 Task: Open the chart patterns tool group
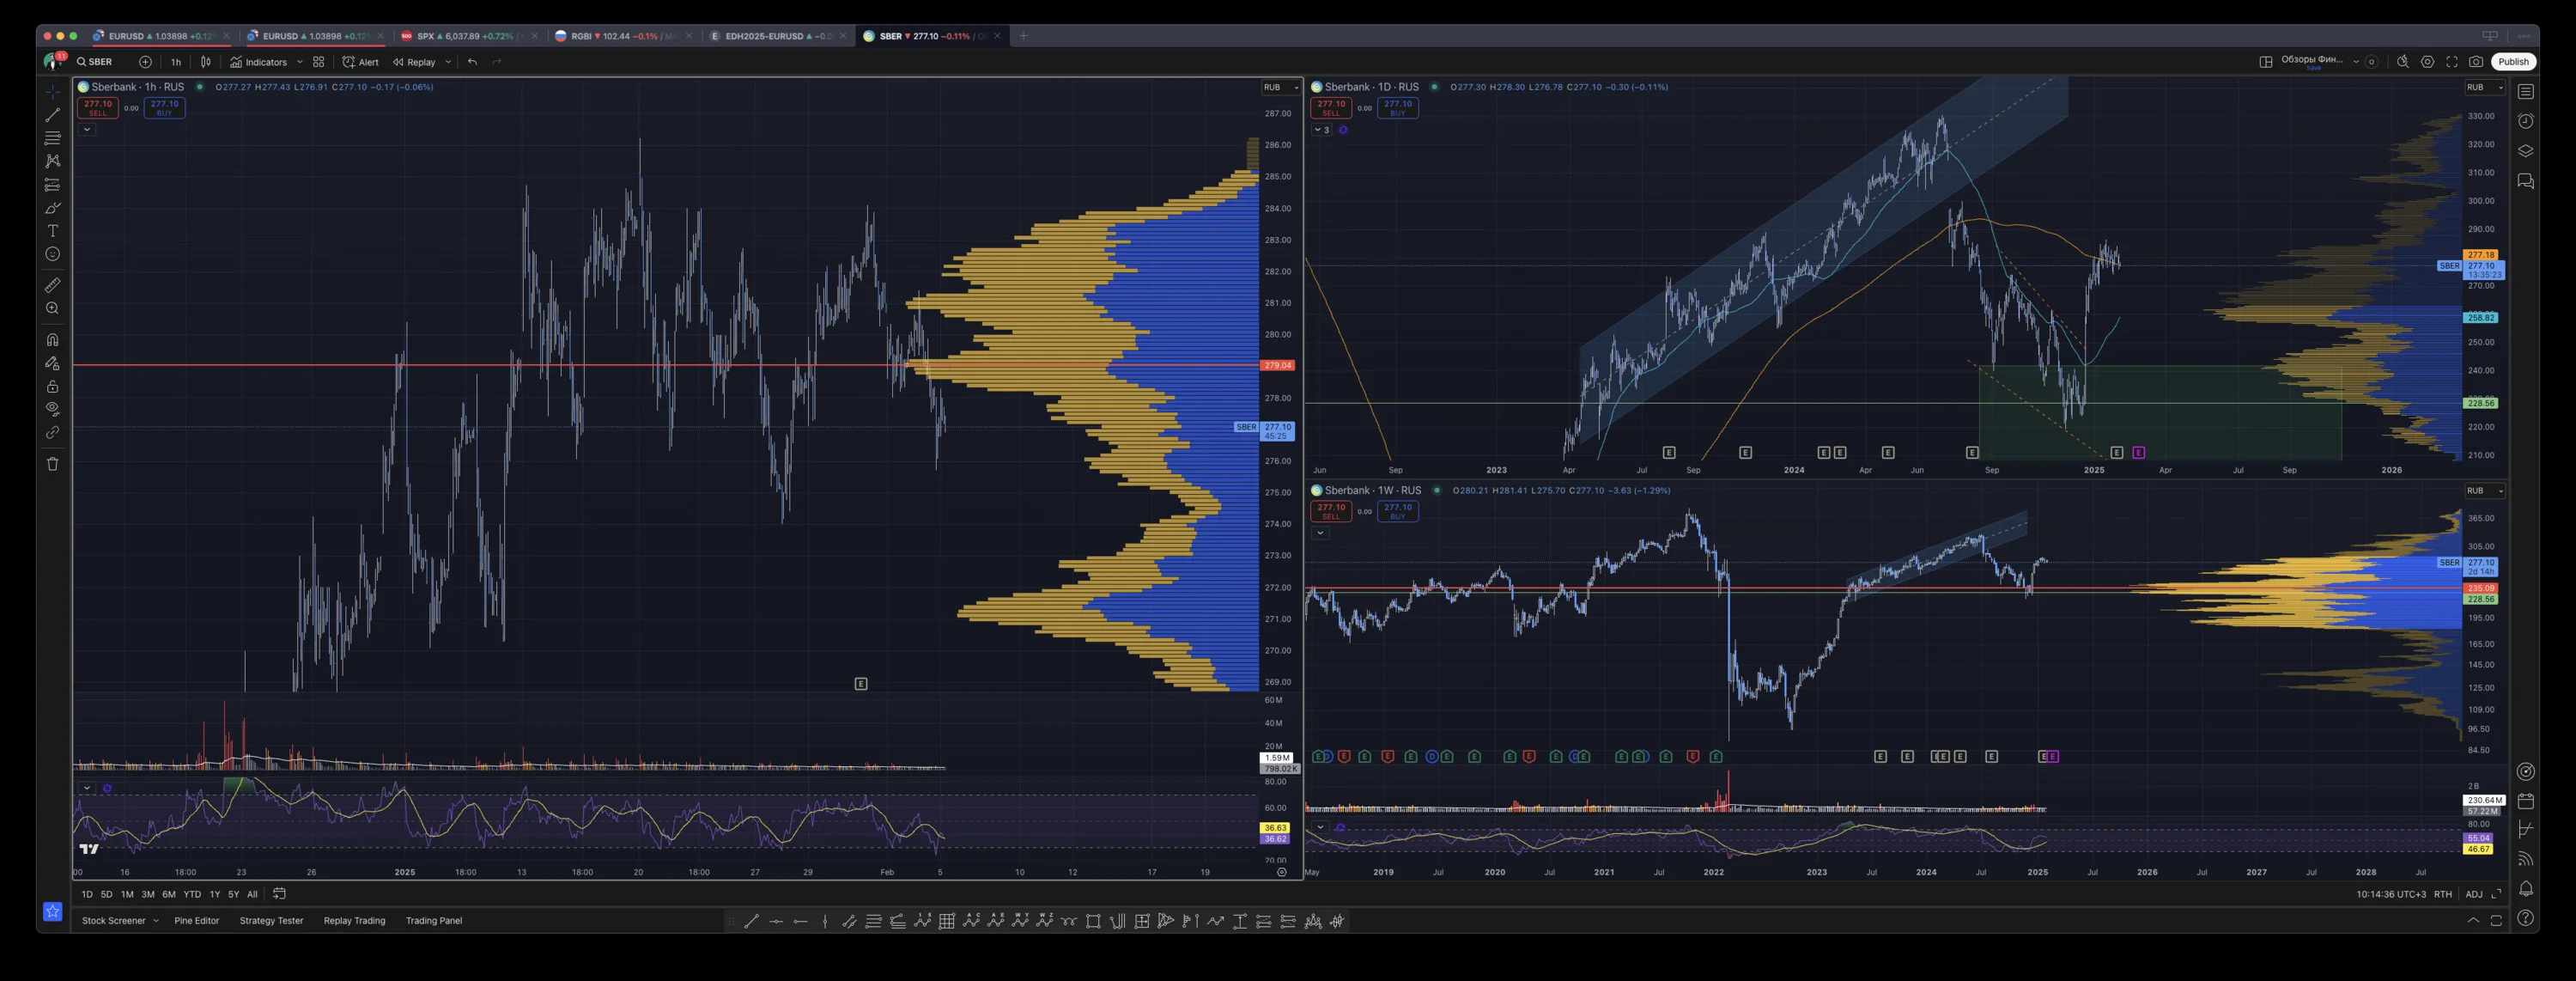[x=53, y=161]
